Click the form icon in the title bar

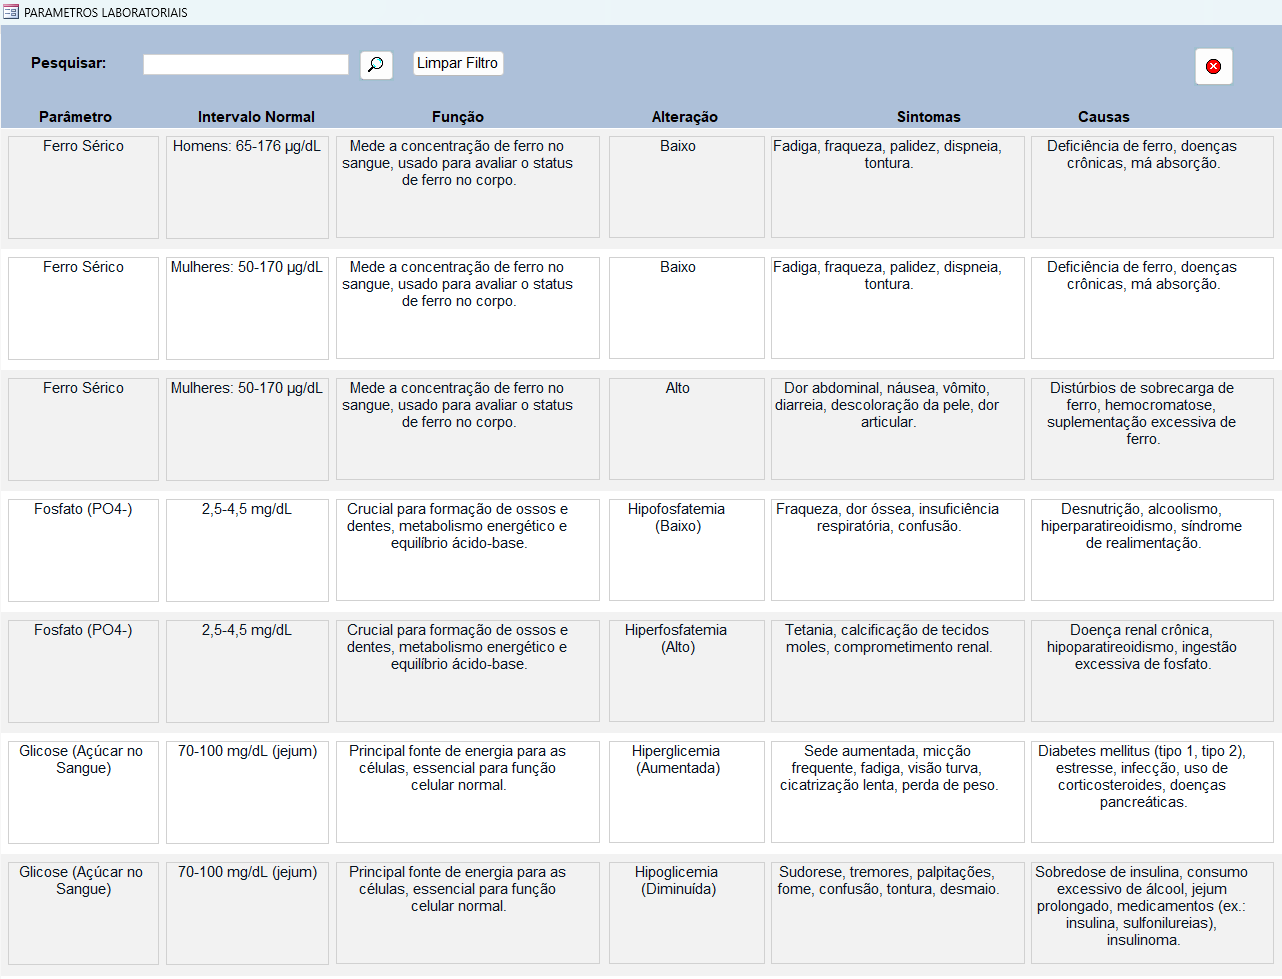[x=11, y=12]
